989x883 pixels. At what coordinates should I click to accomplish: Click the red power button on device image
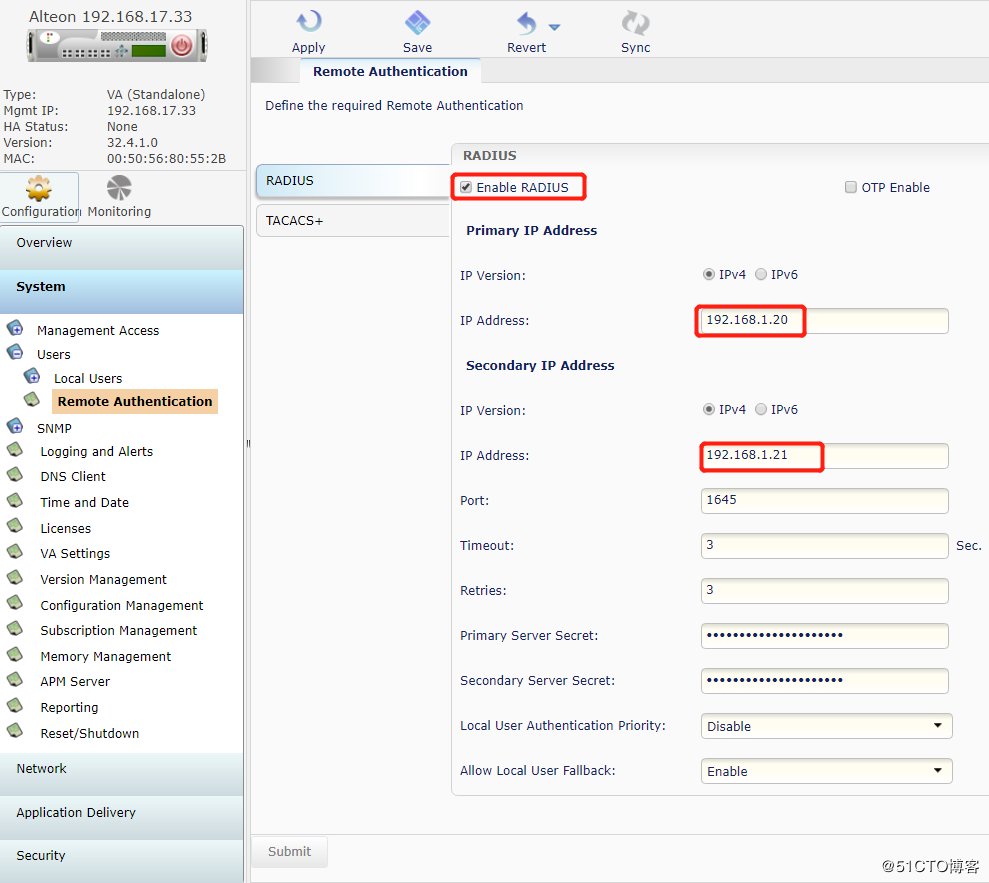pyautogui.click(x=182, y=45)
